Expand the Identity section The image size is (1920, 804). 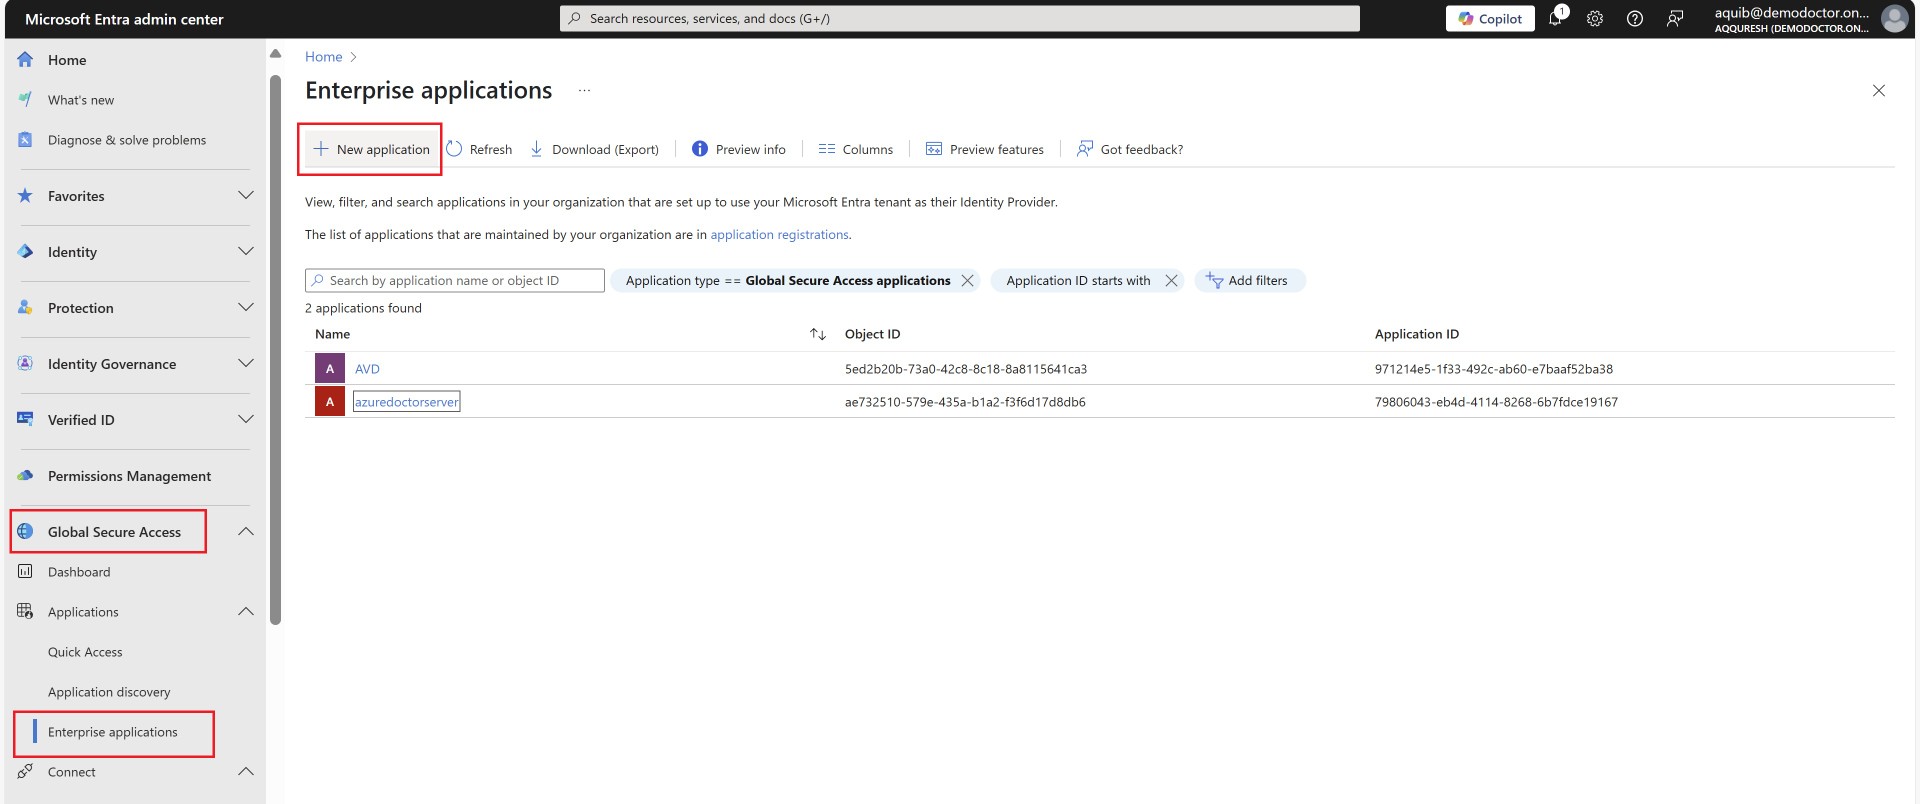click(246, 252)
